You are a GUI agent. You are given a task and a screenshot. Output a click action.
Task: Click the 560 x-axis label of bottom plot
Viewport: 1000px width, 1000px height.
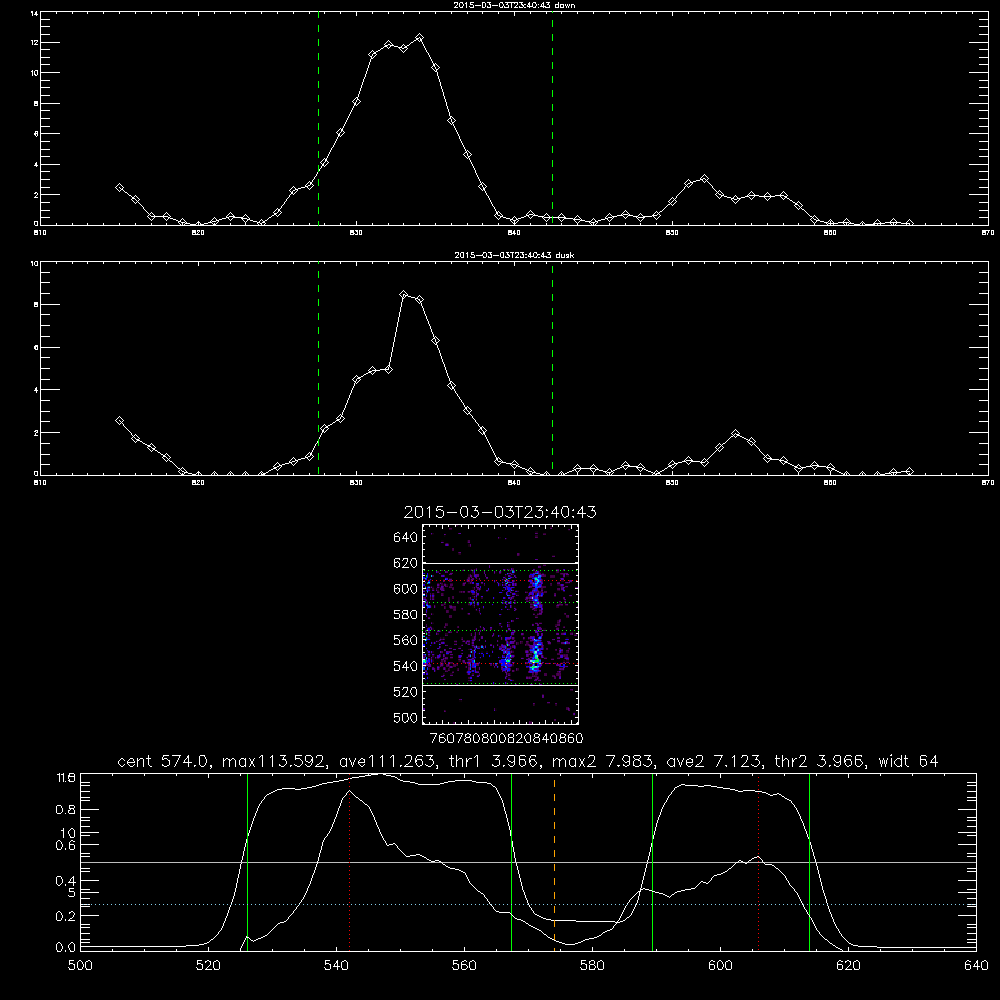pyautogui.click(x=464, y=966)
